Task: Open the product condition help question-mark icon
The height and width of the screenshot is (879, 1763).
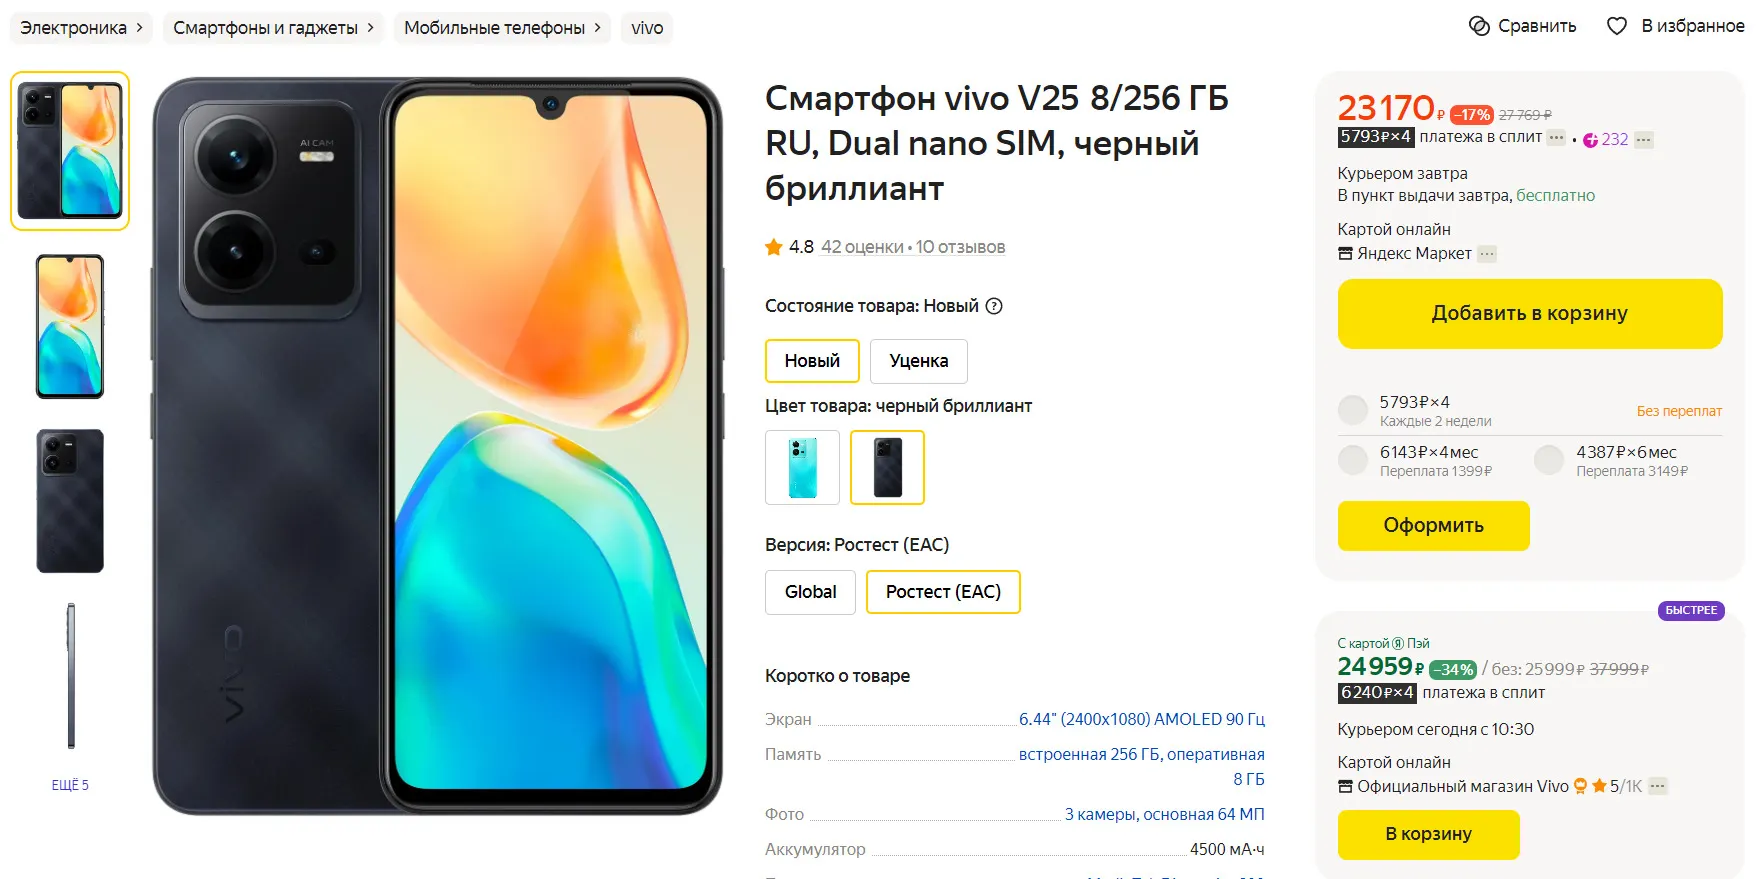Action: click(x=994, y=306)
